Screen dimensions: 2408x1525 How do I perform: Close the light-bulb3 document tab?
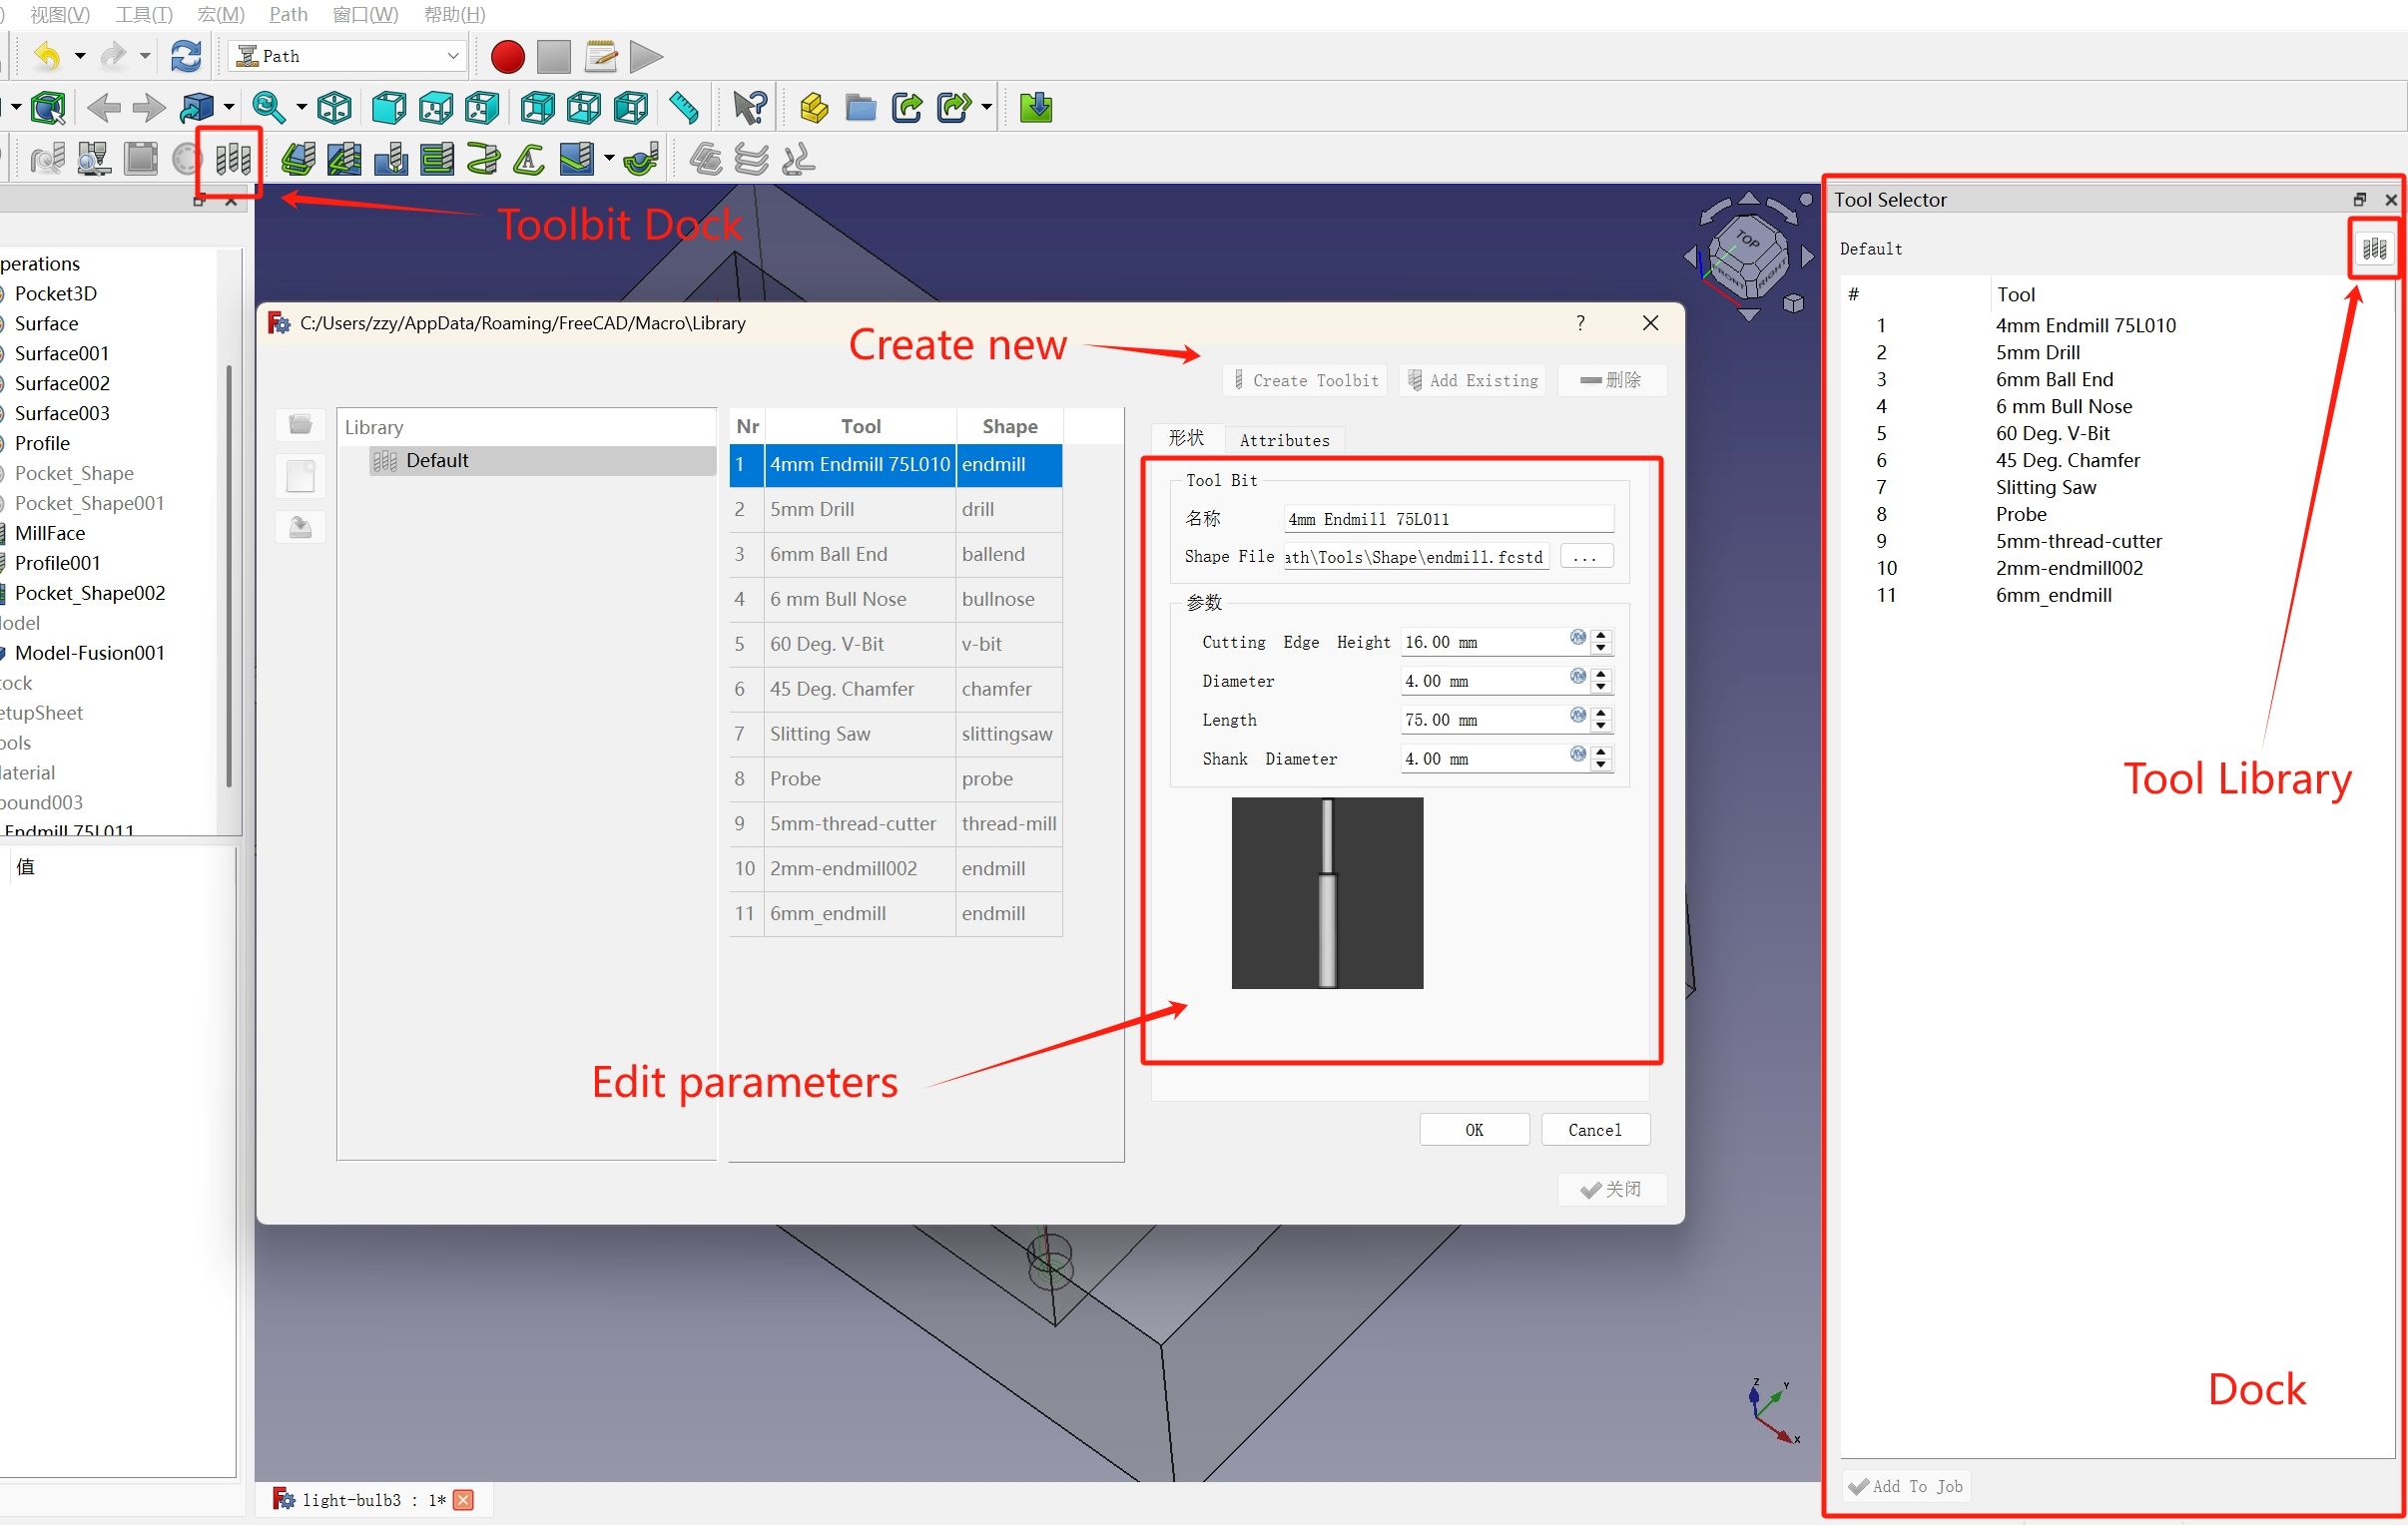click(463, 1499)
